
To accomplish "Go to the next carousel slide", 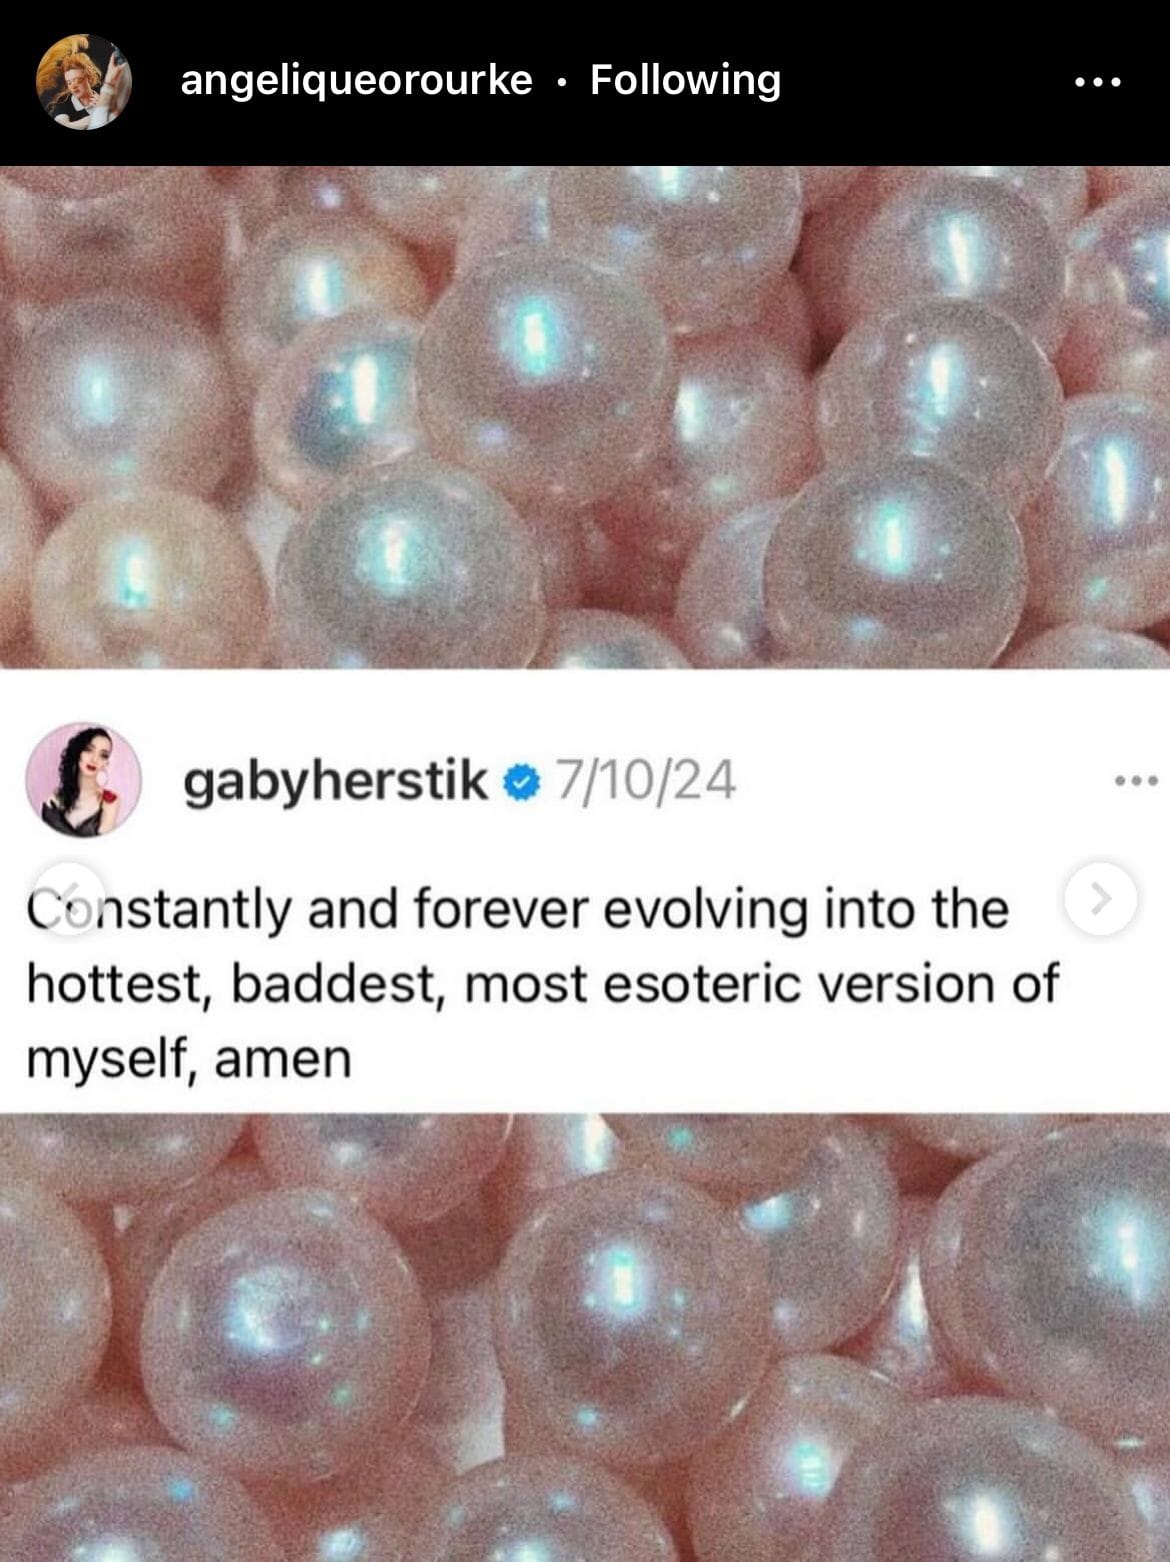I will pyautogui.click(x=1101, y=898).
